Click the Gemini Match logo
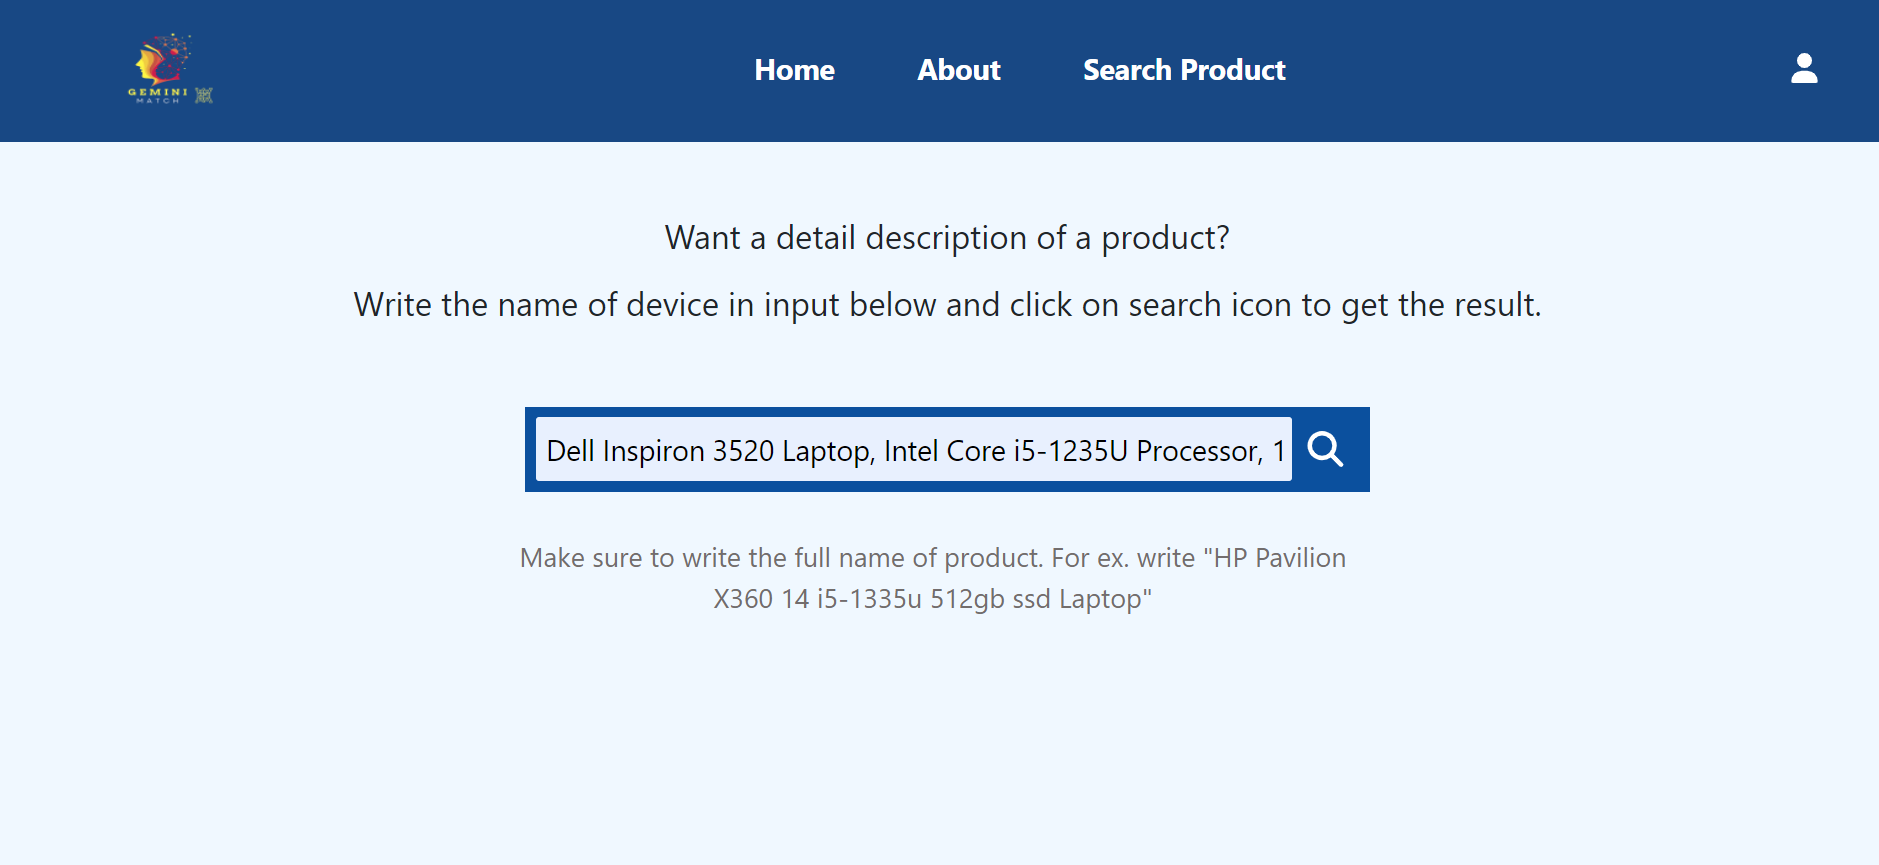Image resolution: width=1879 pixels, height=865 pixels. coord(171,69)
